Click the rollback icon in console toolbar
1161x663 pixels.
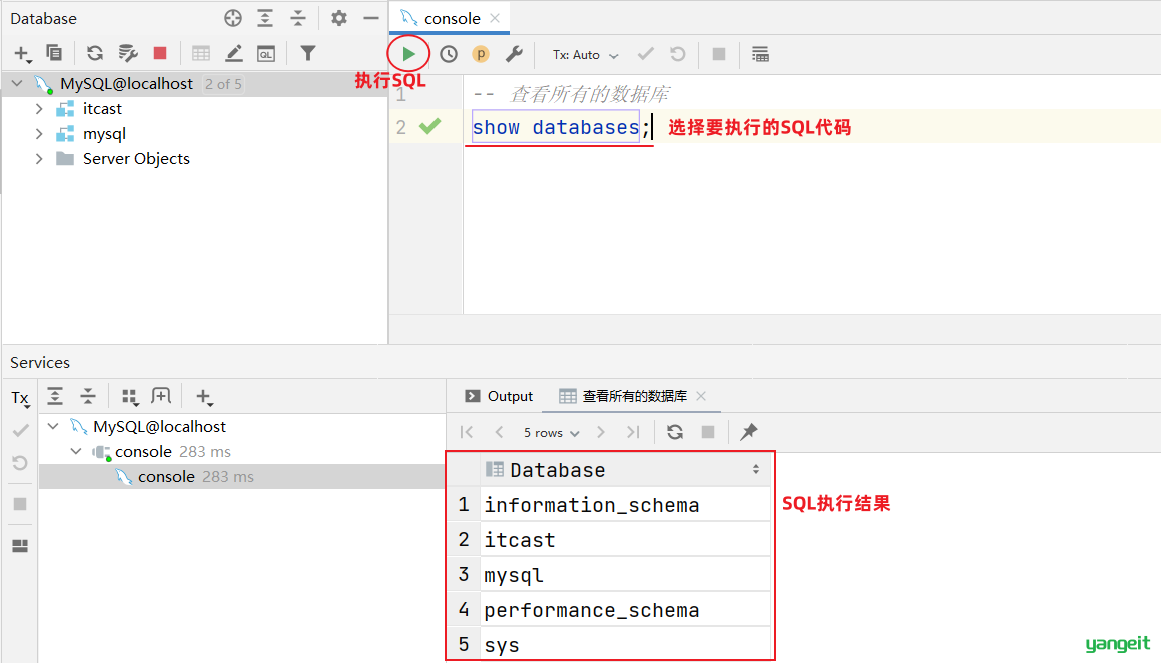(x=677, y=54)
